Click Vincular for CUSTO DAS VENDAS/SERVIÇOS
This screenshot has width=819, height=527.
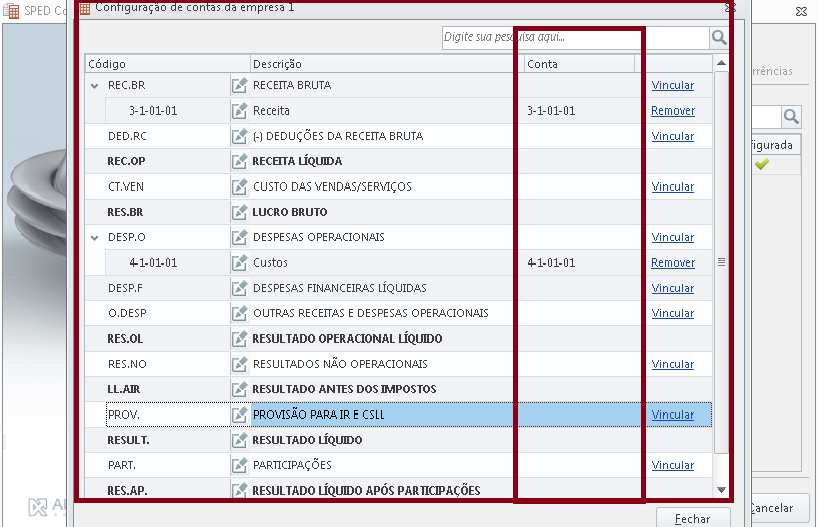click(673, 187)
